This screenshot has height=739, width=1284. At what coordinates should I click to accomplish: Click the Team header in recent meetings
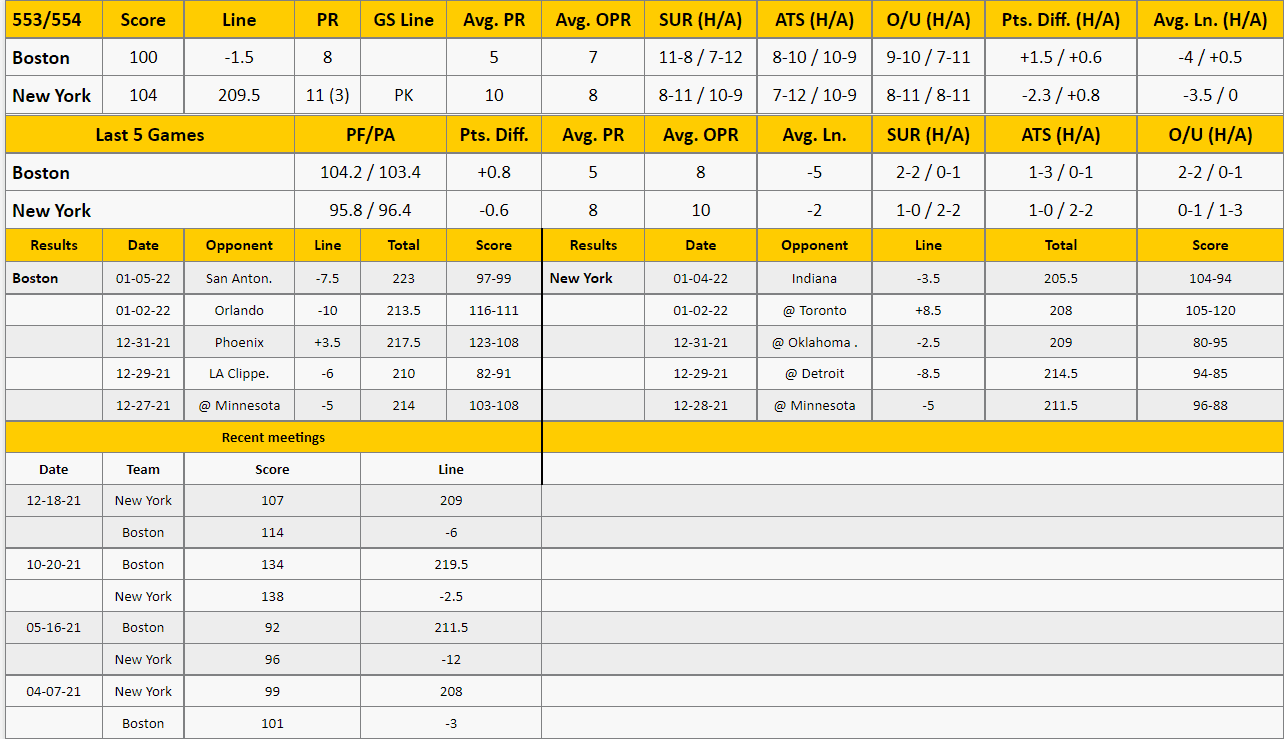pyautogui.click(x=143, y=469)
